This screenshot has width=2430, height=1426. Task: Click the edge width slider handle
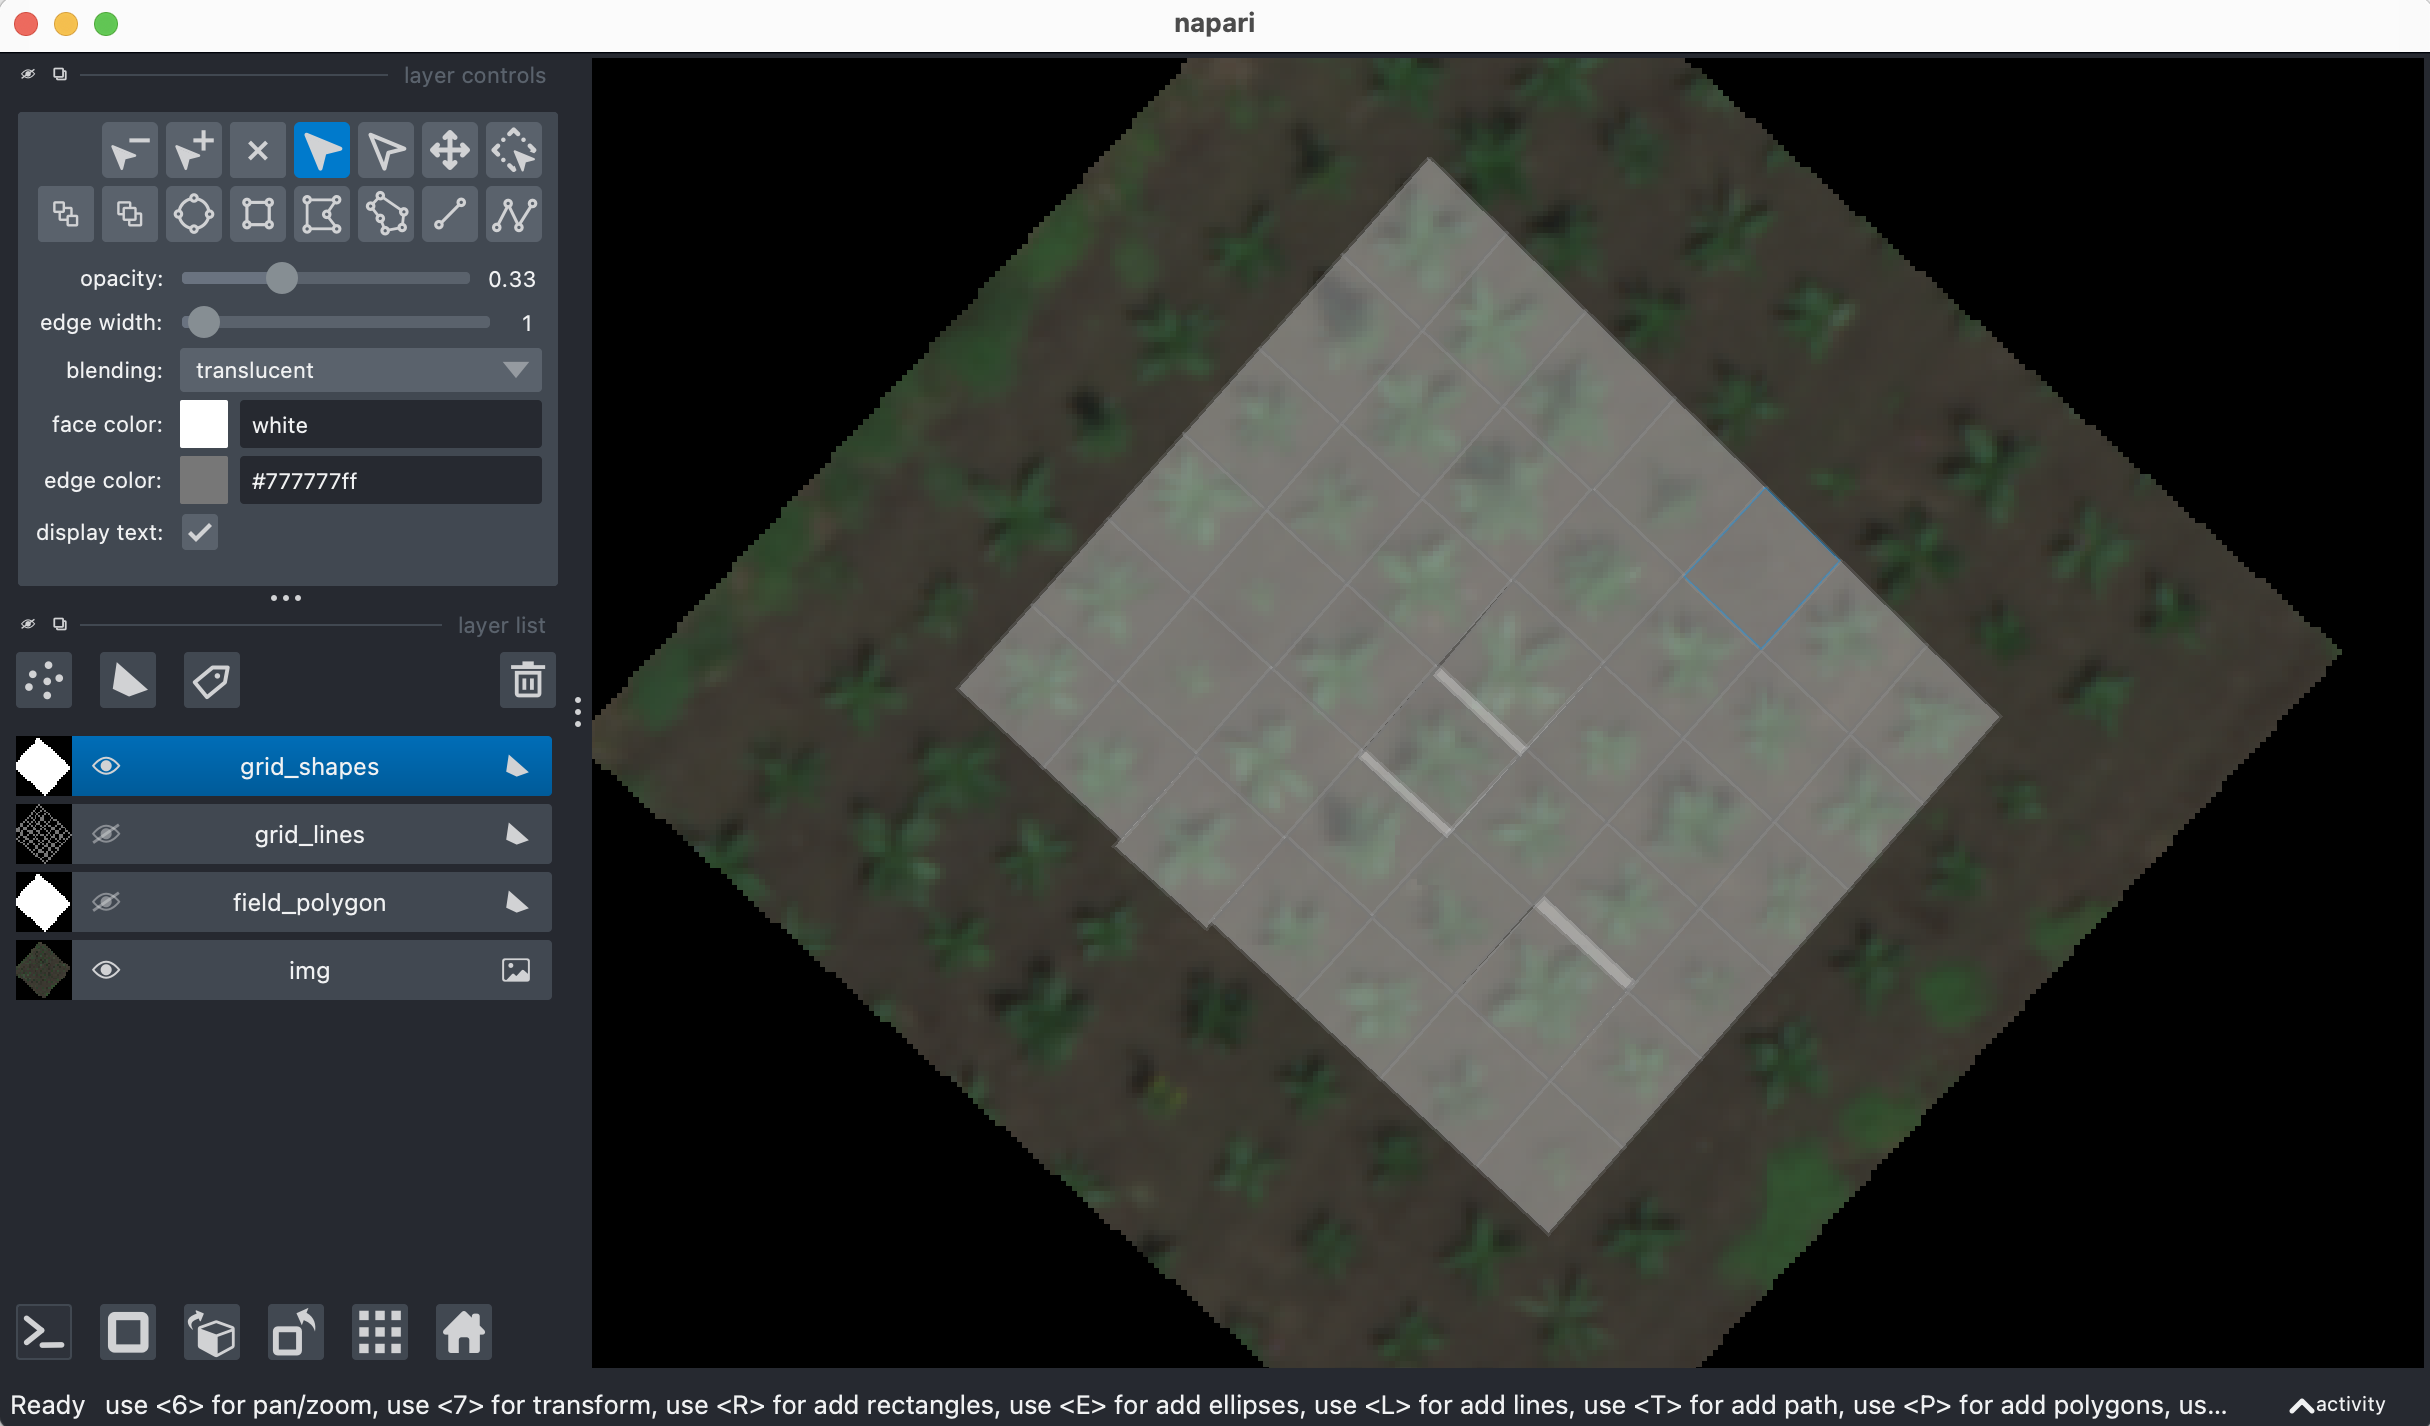coord(203,322)
